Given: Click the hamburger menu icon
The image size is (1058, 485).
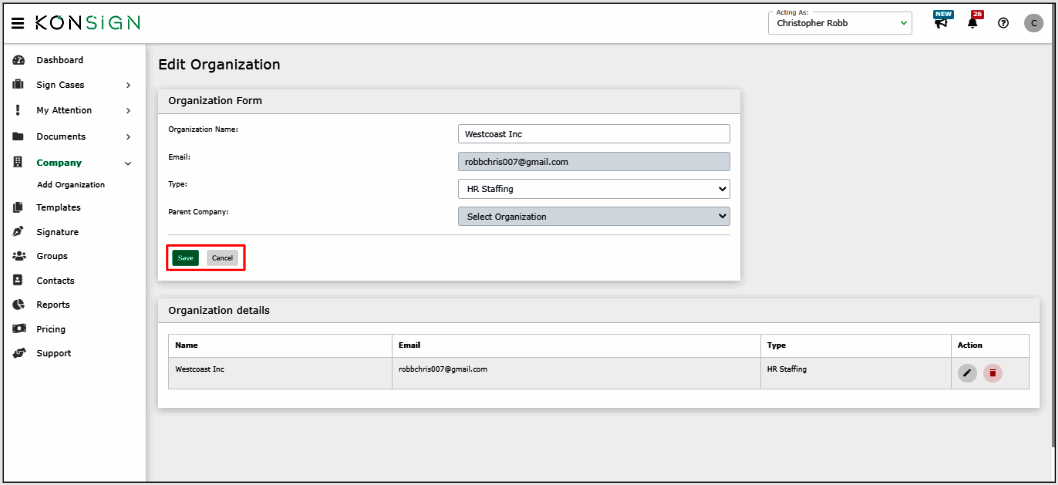Looking at the screenshot, I should click(x=18, y=23).
